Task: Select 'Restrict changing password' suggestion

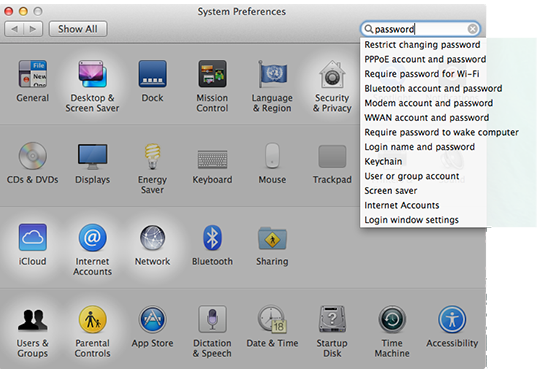Action: coord(423,45)
